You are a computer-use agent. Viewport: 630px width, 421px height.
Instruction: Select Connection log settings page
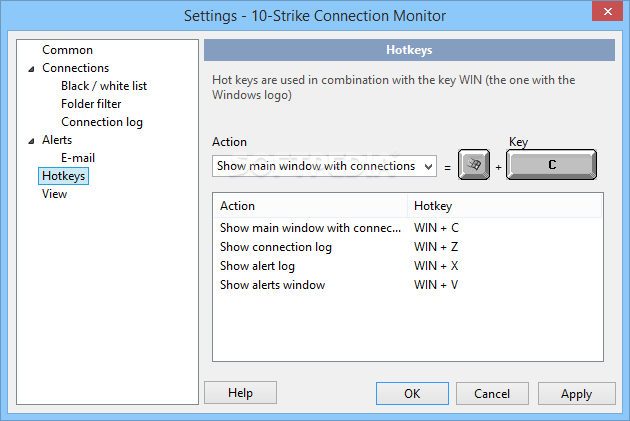tap(102, 122)
